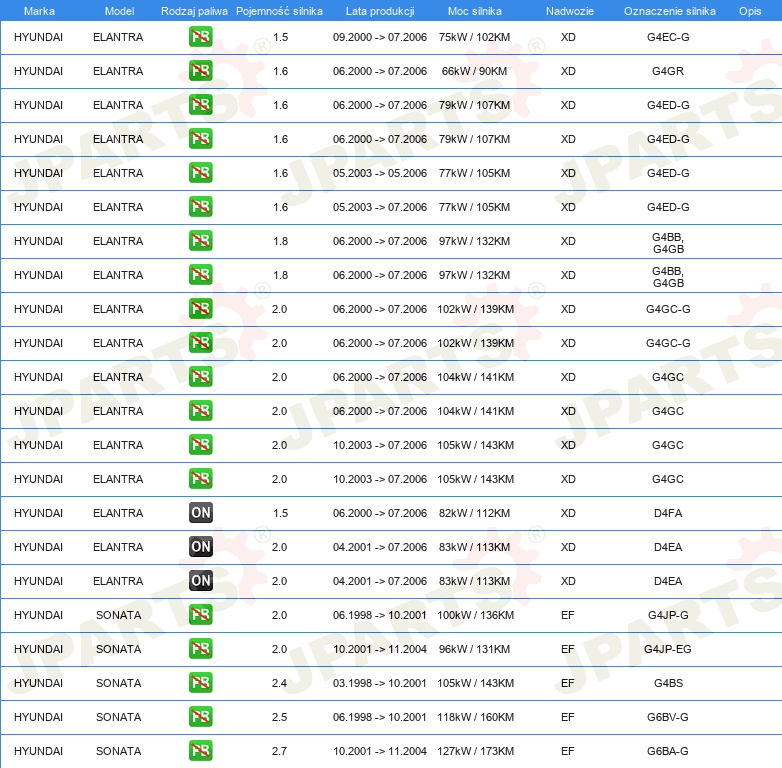The image size is (782, 768).
Task: Select engine code G4GR
Action: click(x=668, y=71)
